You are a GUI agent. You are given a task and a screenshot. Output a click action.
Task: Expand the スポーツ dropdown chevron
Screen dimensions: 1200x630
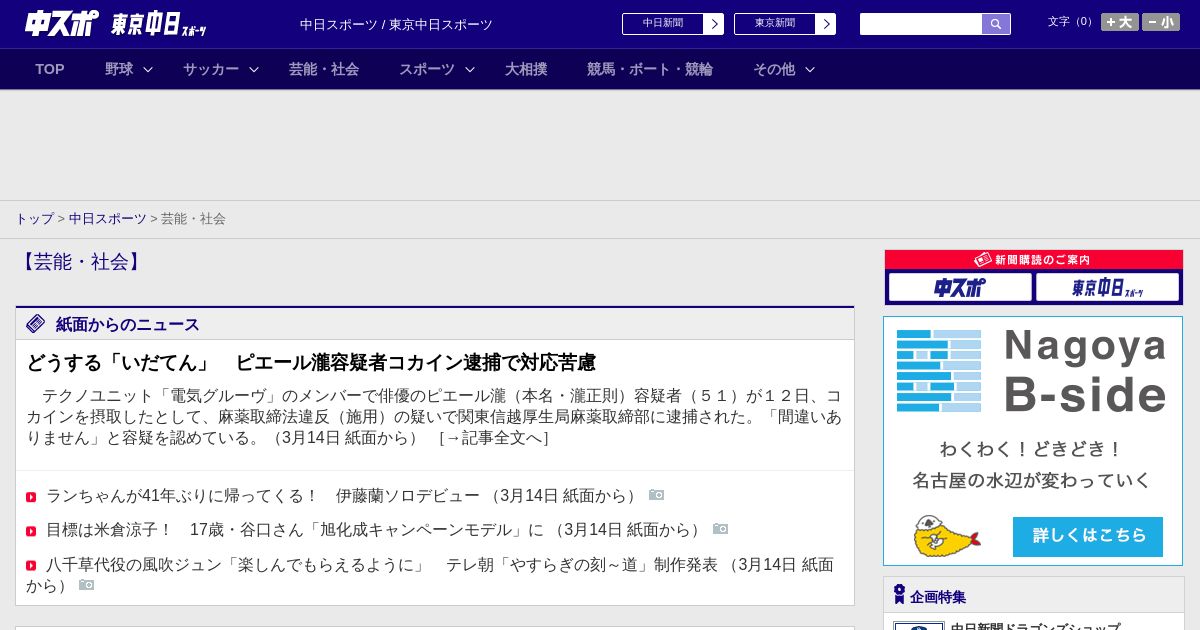click(x=470, y=69)
